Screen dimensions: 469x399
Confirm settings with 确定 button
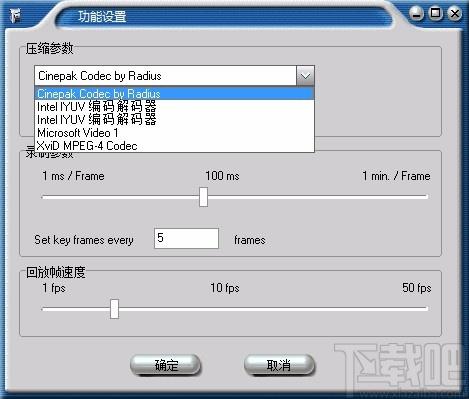pos(165,365)
